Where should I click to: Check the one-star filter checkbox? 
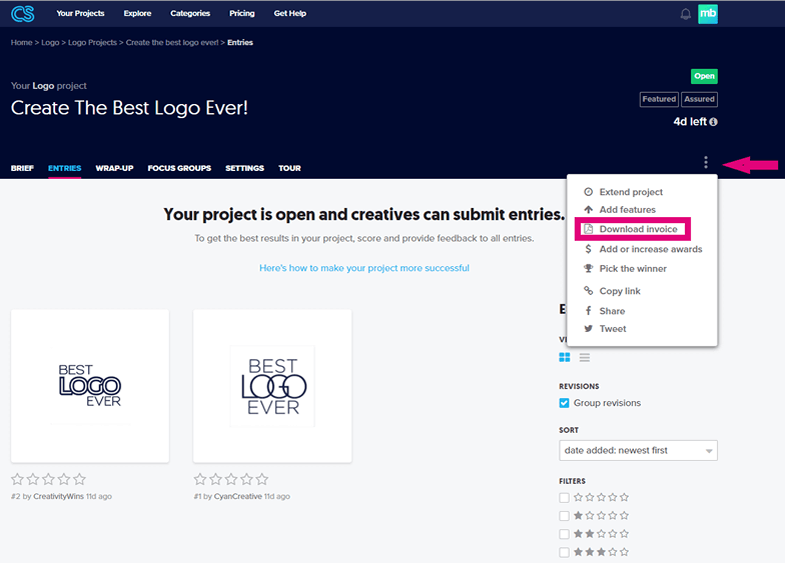coord(564,515)
